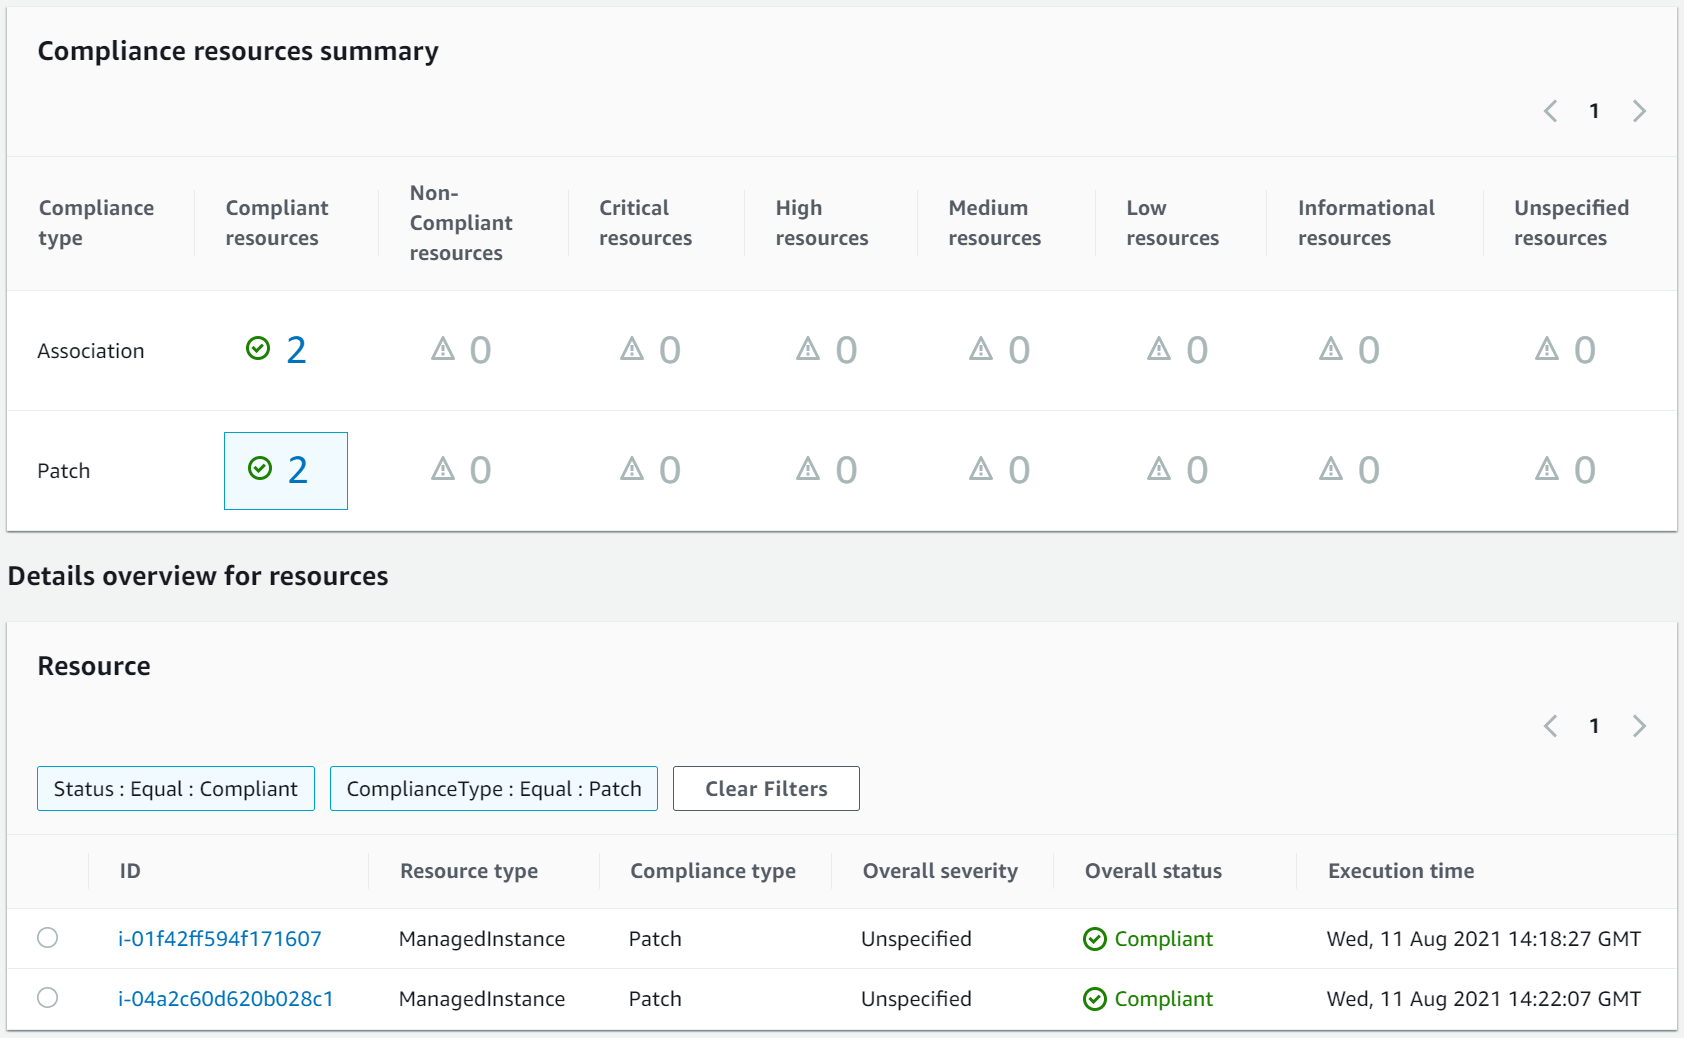Select radio button for instance i-01f42ff594f171607
This screenshot has height=1038, width=1684.
(47, 937)
